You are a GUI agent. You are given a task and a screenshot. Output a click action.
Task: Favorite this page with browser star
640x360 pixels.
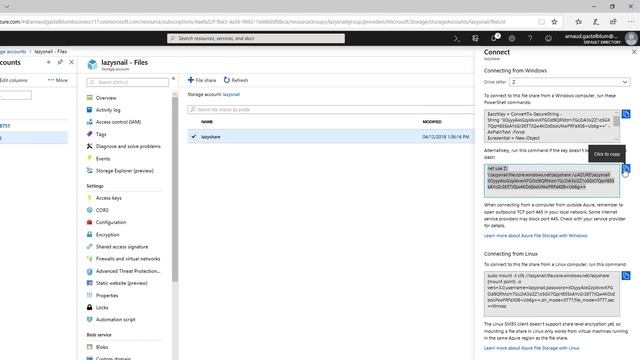[x=554, y=22]
